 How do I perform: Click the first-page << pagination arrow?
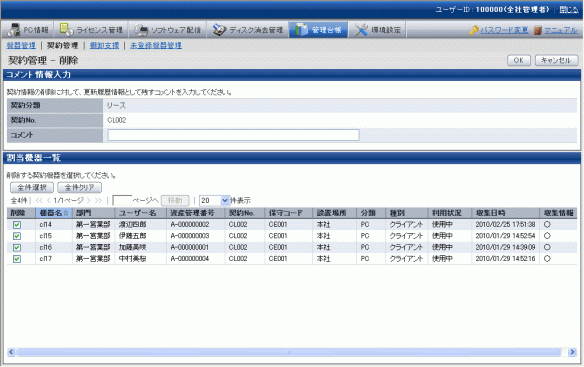39,200
